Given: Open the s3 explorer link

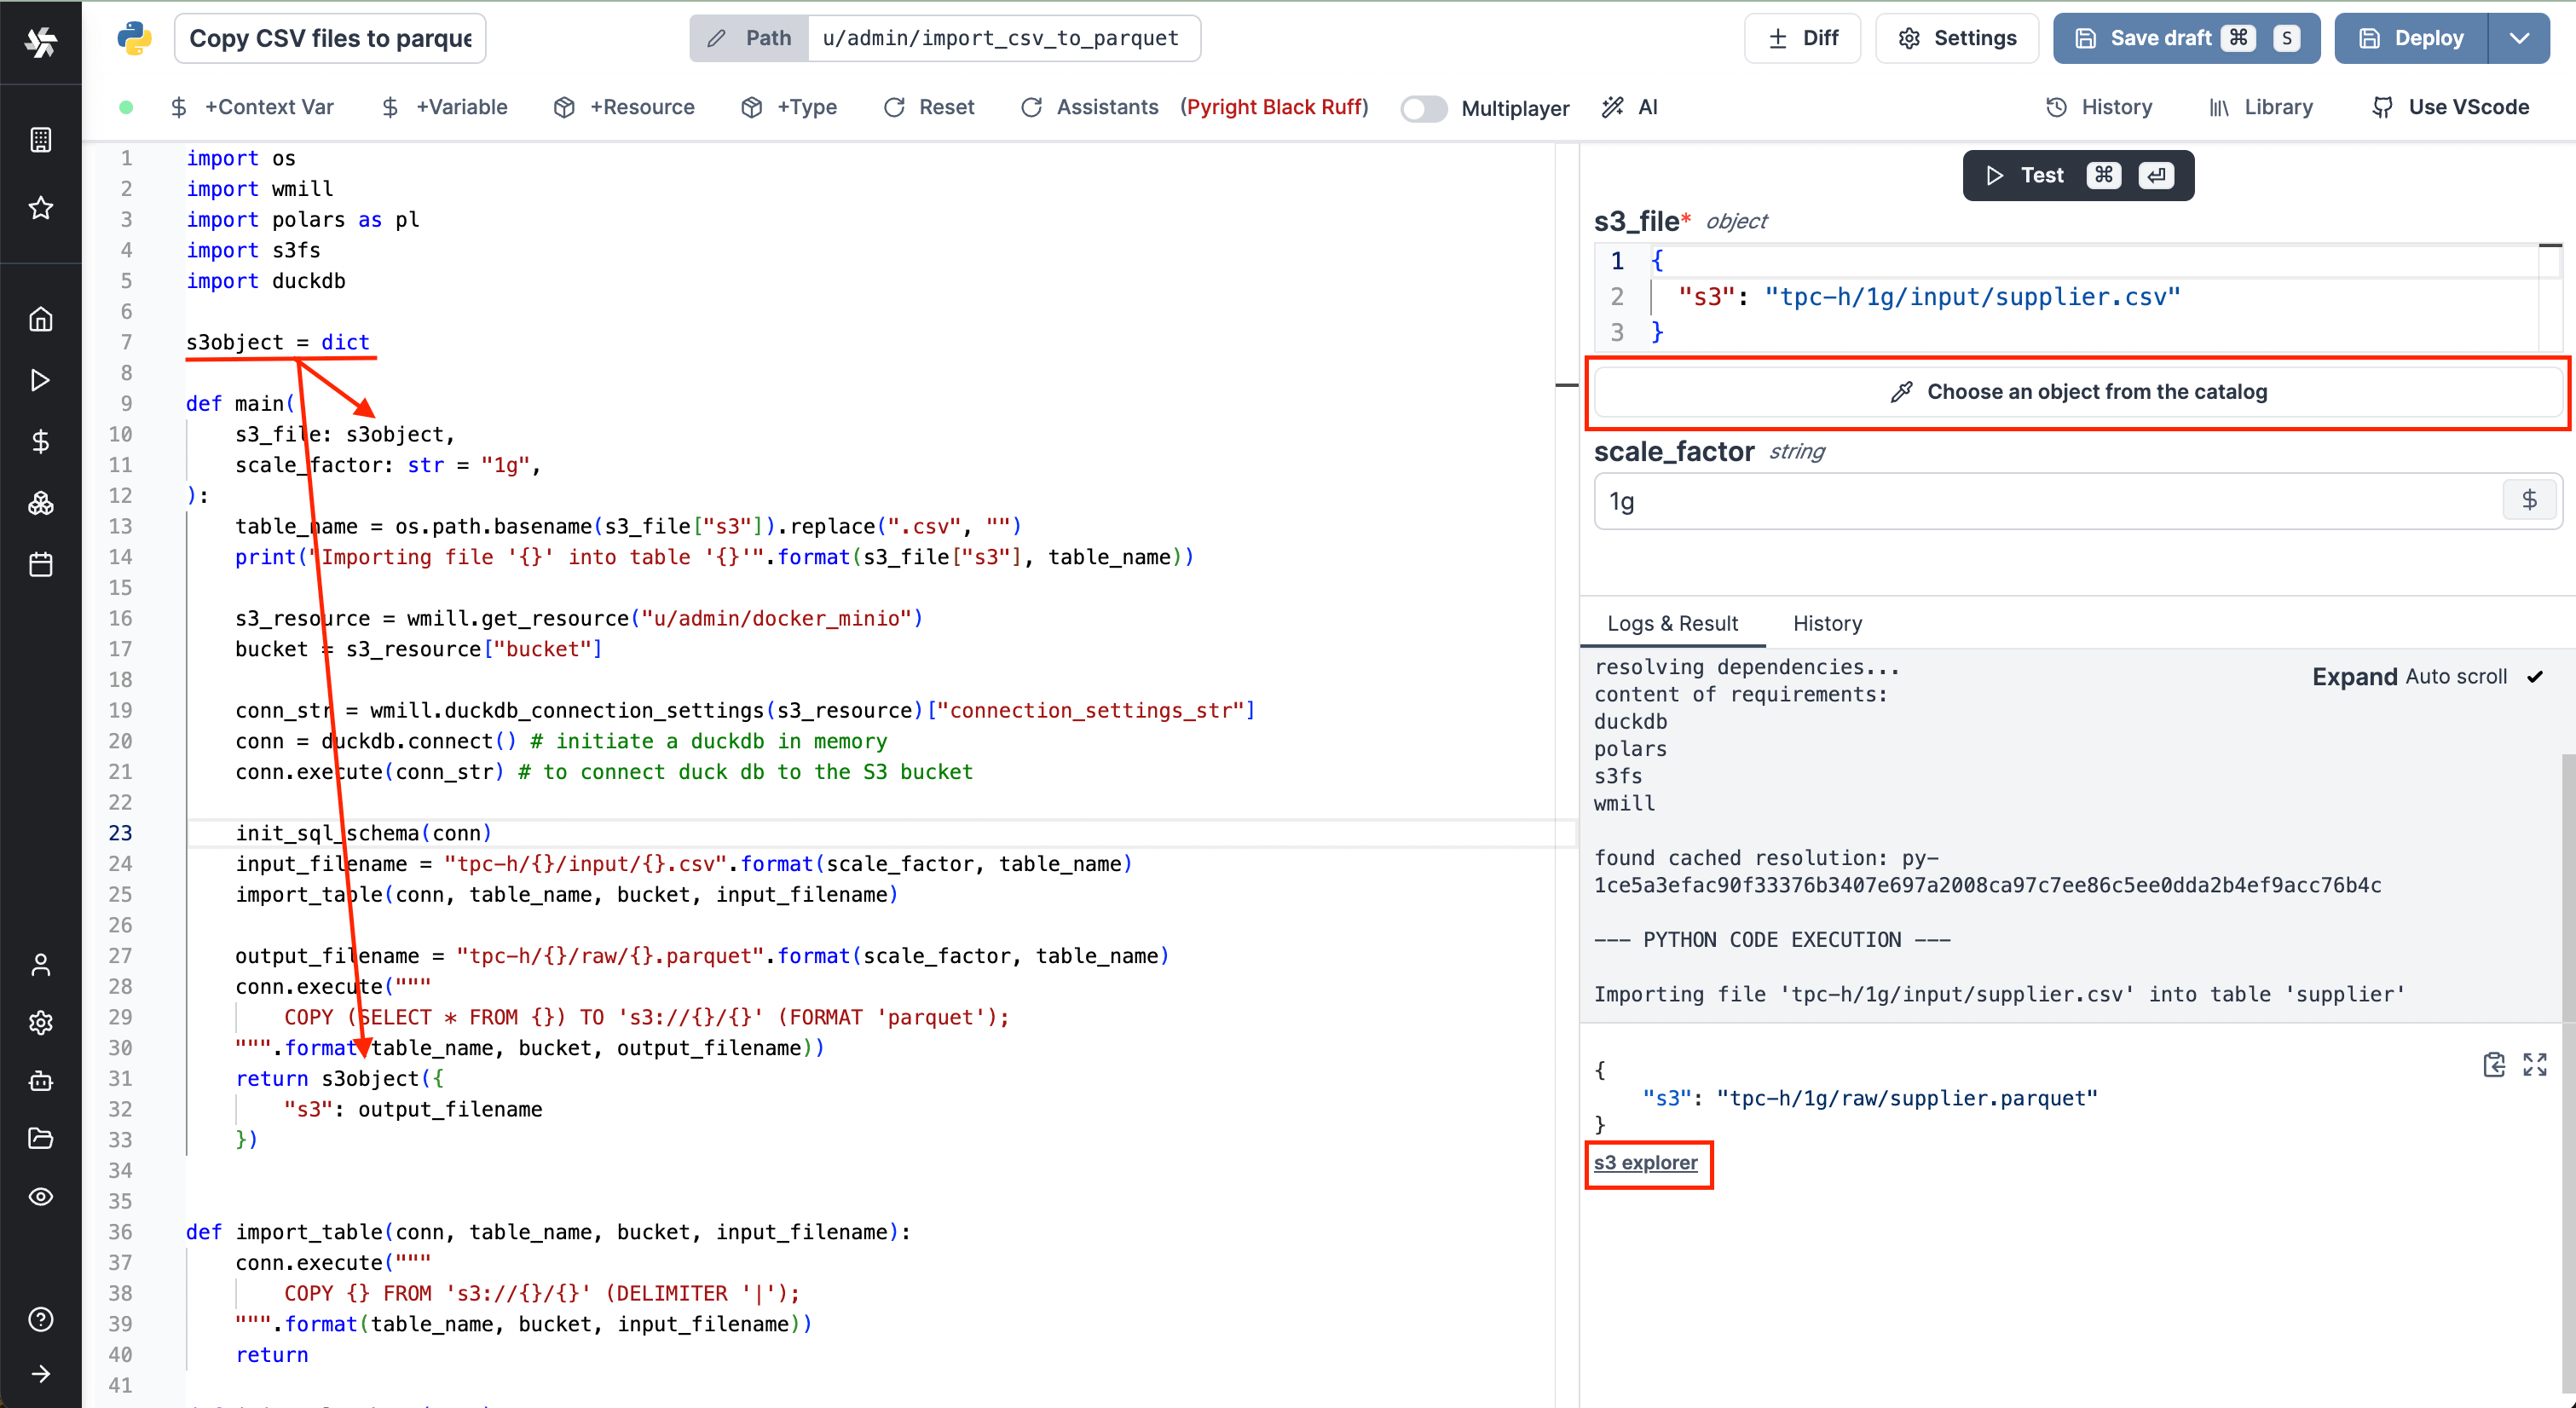Looking at the screenshot, I should (1646, 1163).
